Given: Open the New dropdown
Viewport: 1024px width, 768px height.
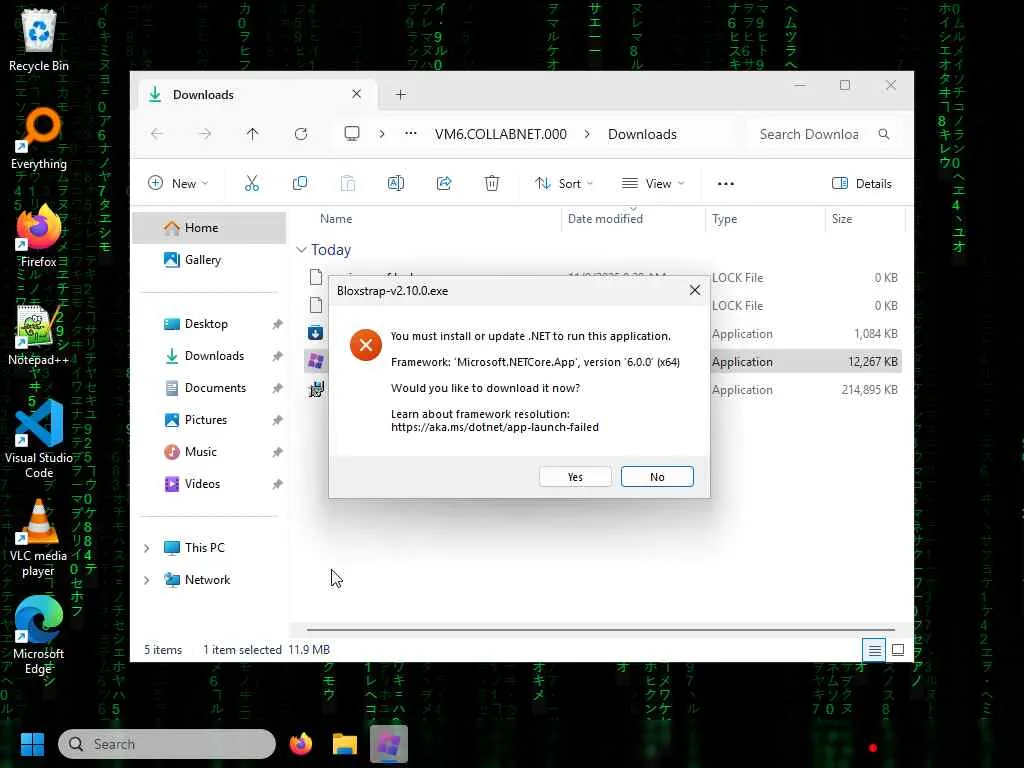Looking at the screenshot, I should [178, 184].
